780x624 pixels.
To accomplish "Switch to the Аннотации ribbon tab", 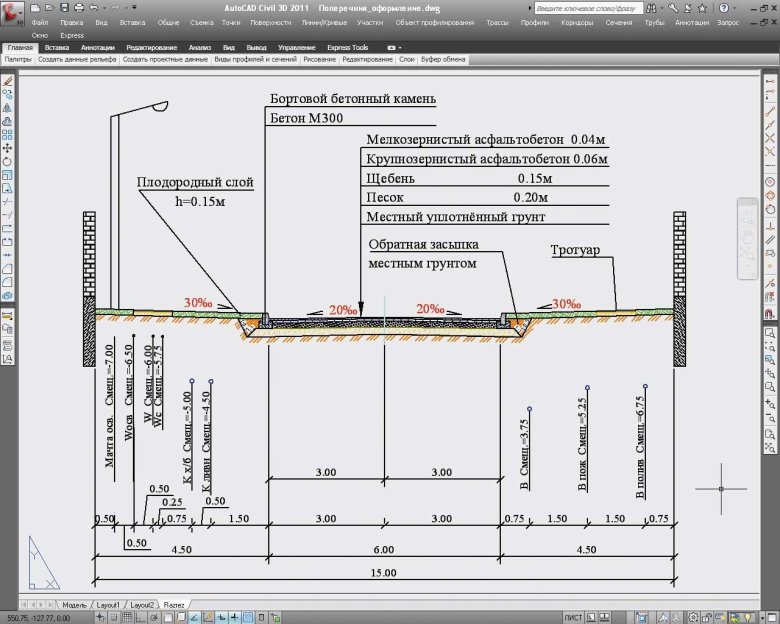I will (x=97, y=47).
